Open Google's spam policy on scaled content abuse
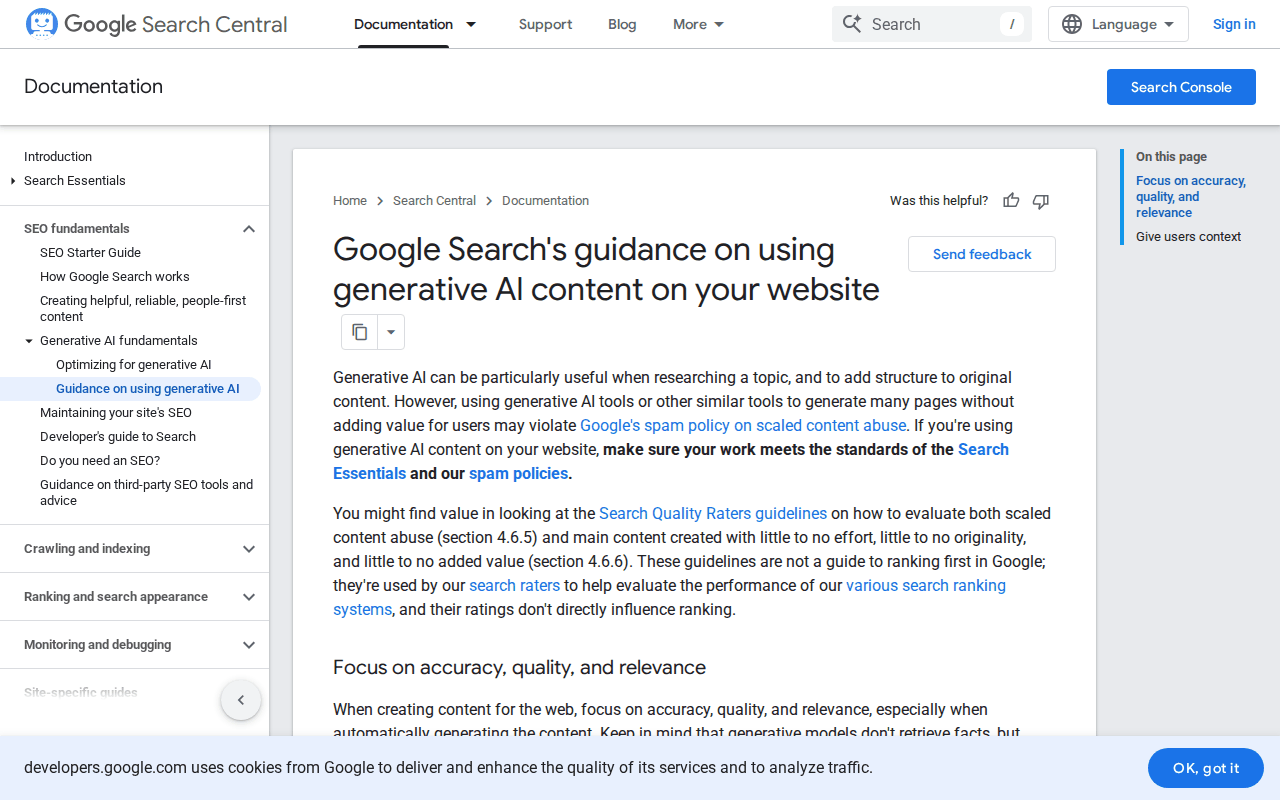The height and width of the screenshot is (800, 1280). [743, 425]
